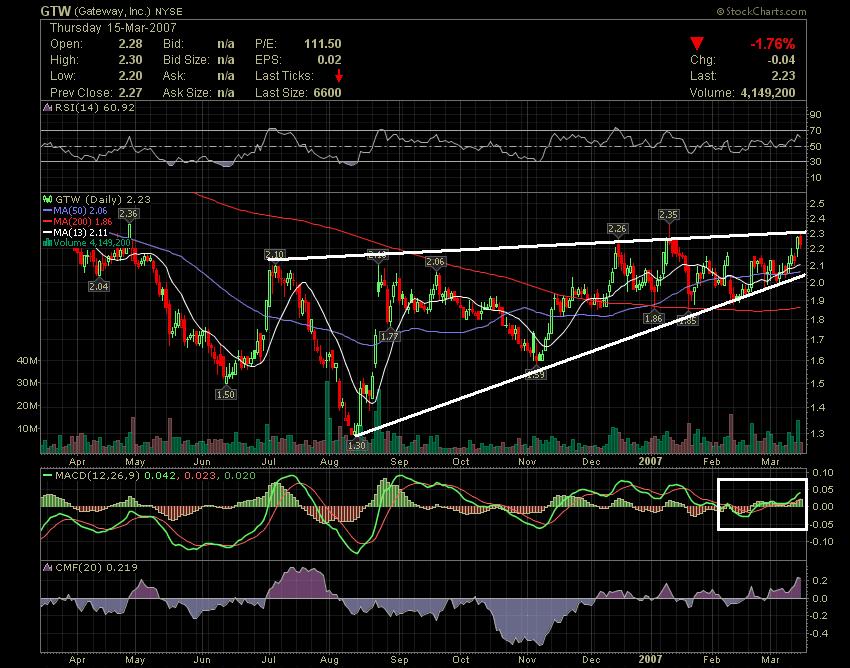
Task: Click the 1.30 price low label in August
Action: point(356,445)
